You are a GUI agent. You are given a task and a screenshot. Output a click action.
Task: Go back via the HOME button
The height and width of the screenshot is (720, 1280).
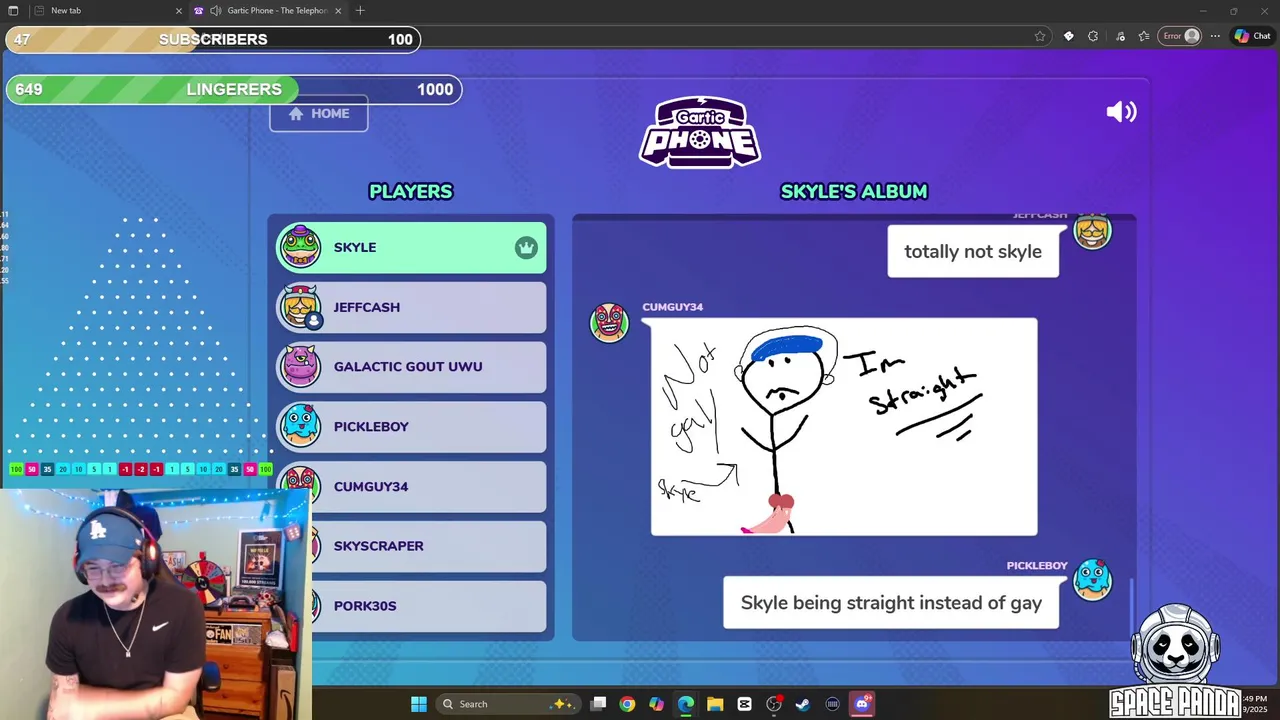pos(318,113)
